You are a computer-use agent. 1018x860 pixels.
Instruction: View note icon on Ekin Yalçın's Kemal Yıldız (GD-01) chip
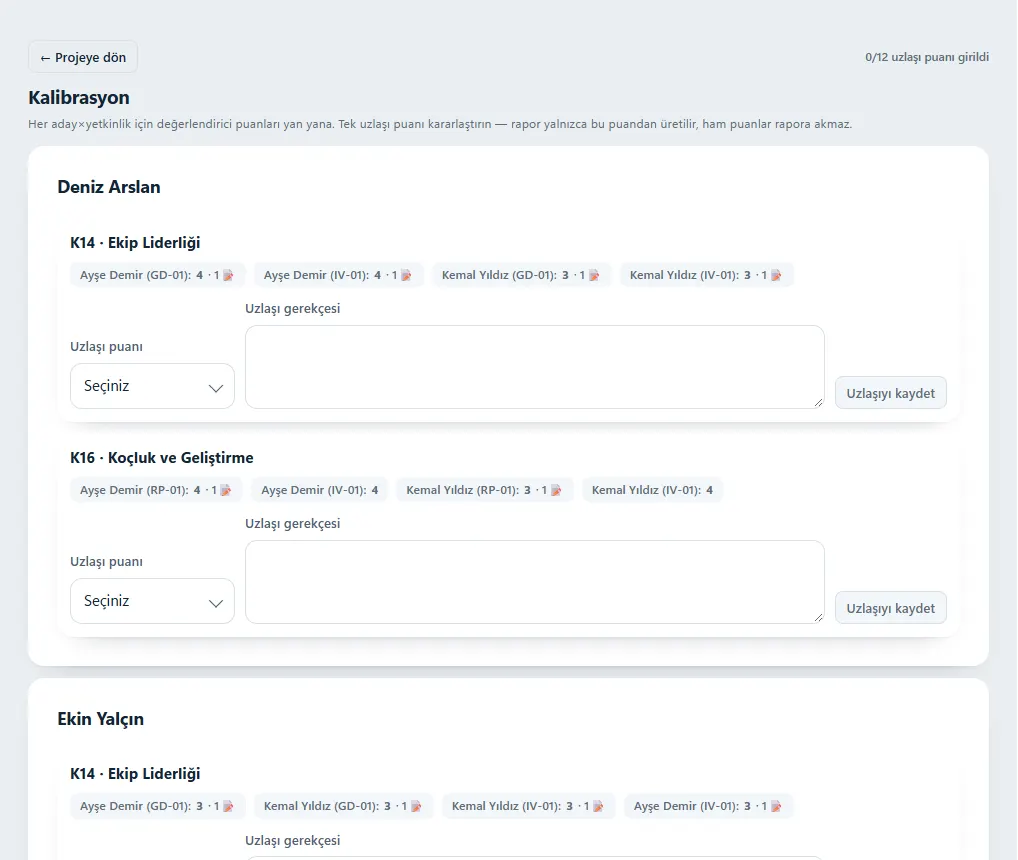coord(416,806)
